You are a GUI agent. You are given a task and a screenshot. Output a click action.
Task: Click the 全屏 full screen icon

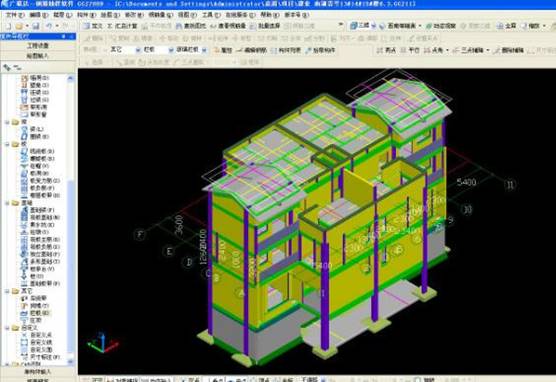click(x=506, y=26)
